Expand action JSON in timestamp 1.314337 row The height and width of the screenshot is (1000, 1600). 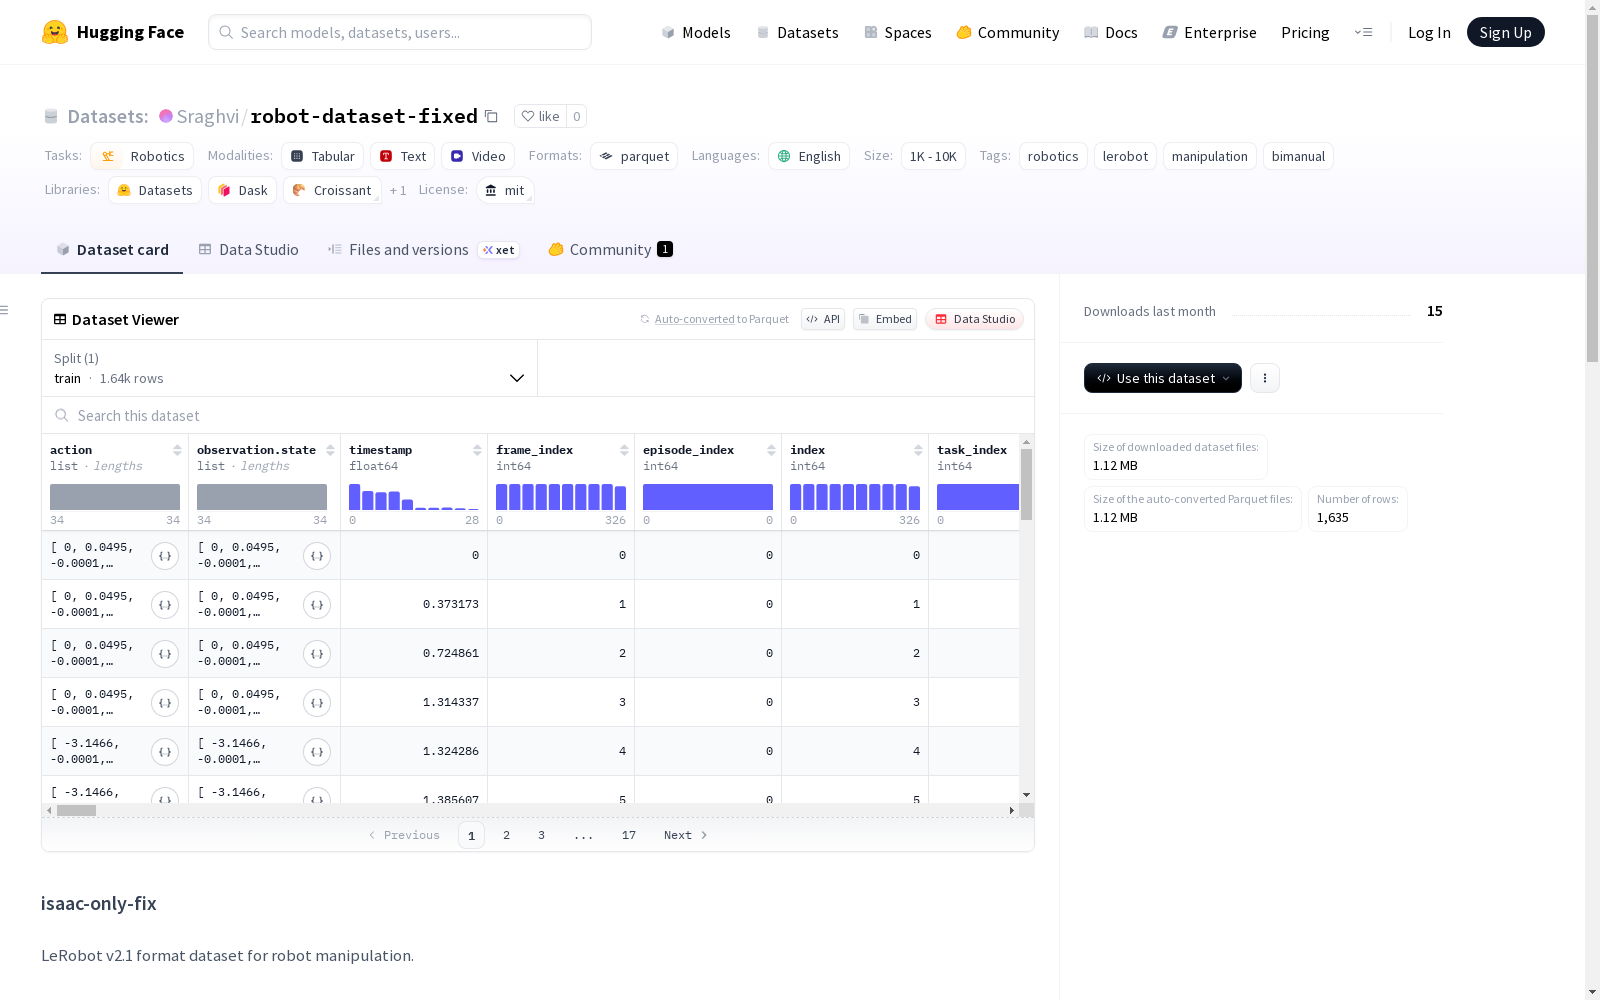tap(165, 703)
